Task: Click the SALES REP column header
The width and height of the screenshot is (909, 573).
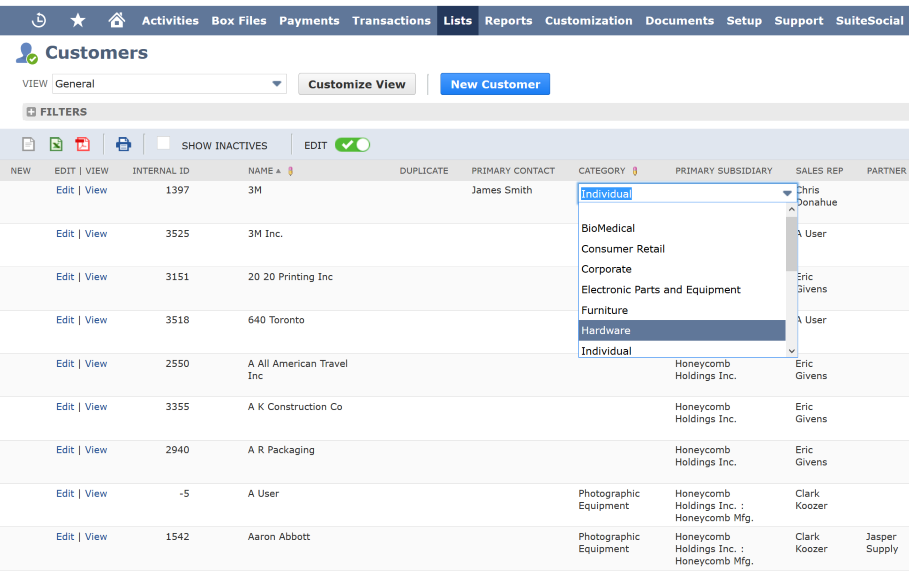Action: (819, 171)
